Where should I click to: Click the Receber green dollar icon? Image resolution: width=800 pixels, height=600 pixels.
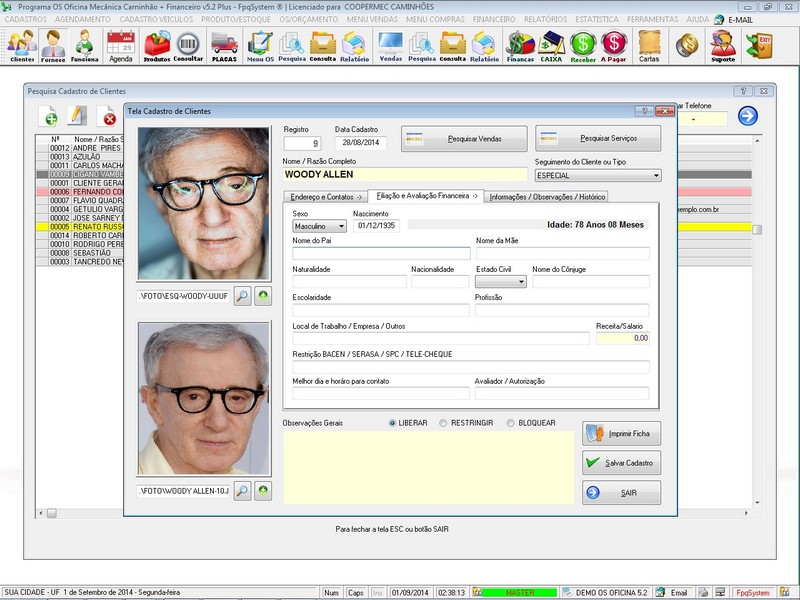[x=583, y=45]
